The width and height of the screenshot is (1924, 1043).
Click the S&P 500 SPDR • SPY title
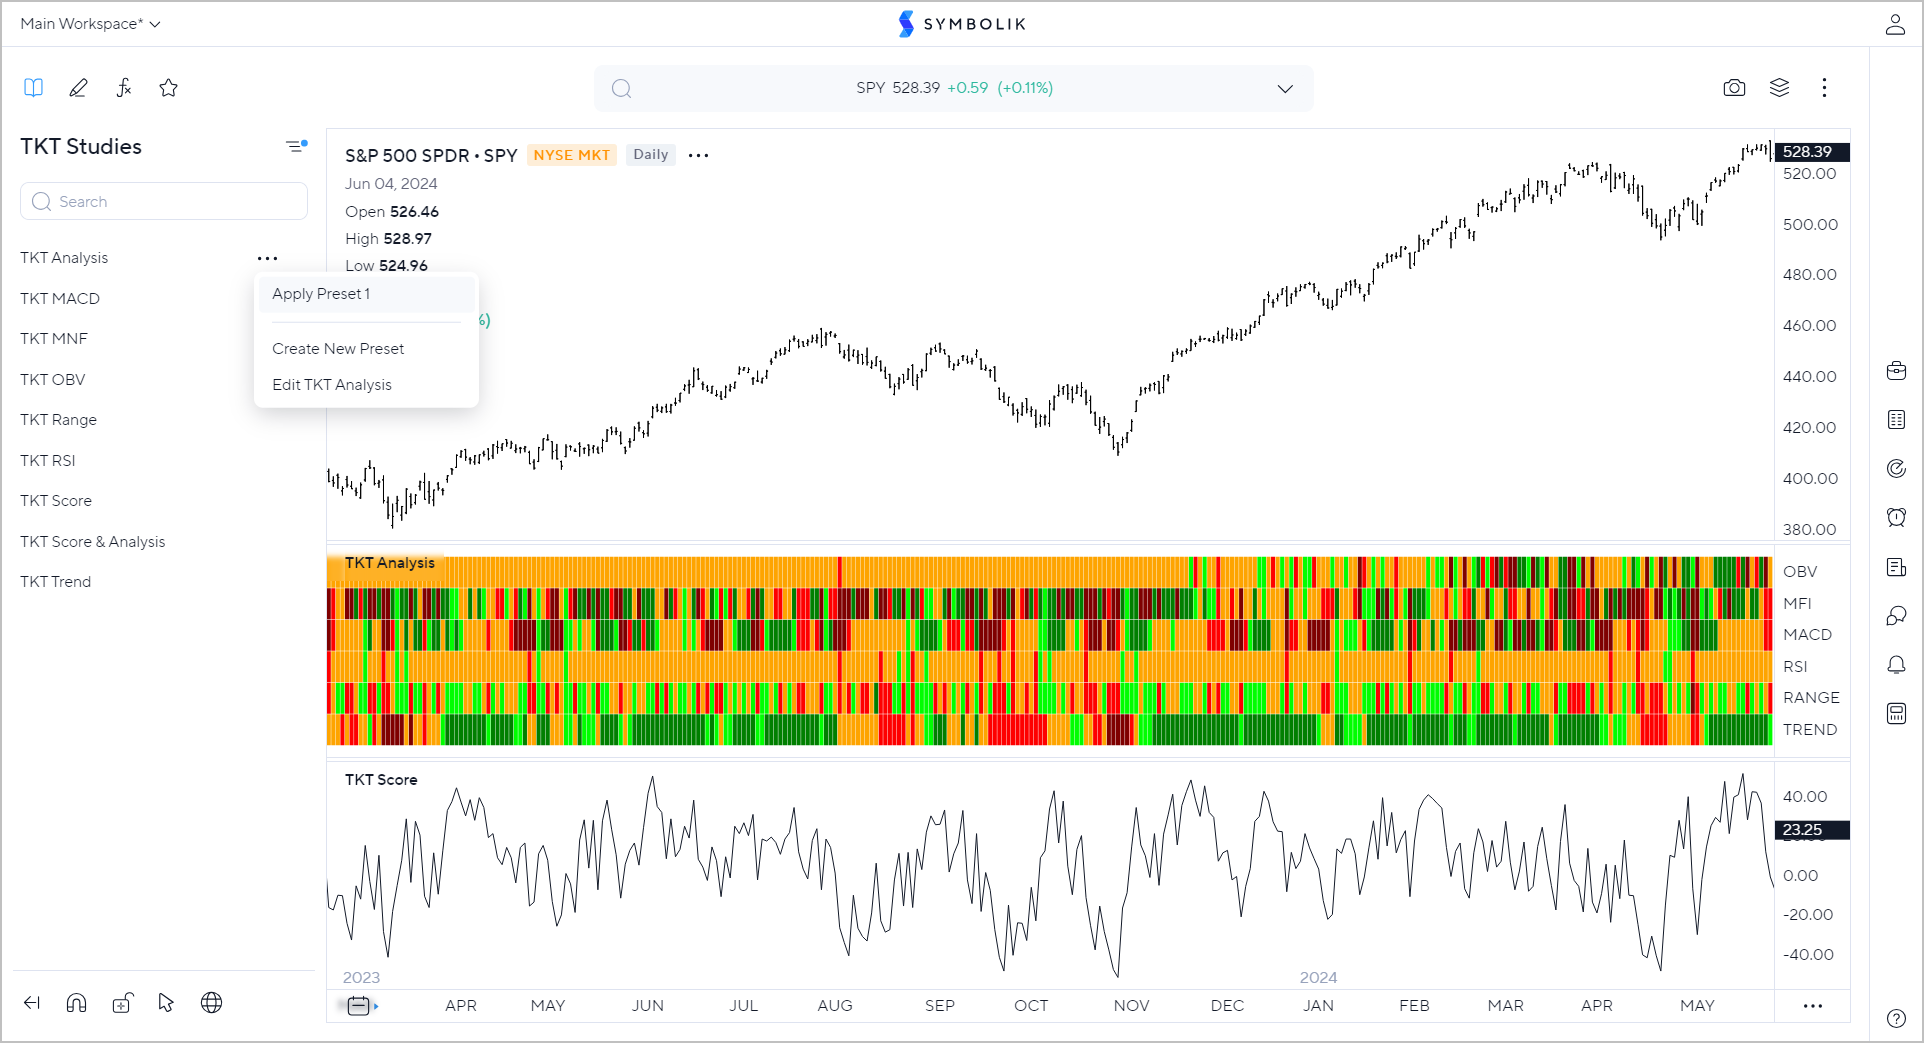click(x=431, y=155)
